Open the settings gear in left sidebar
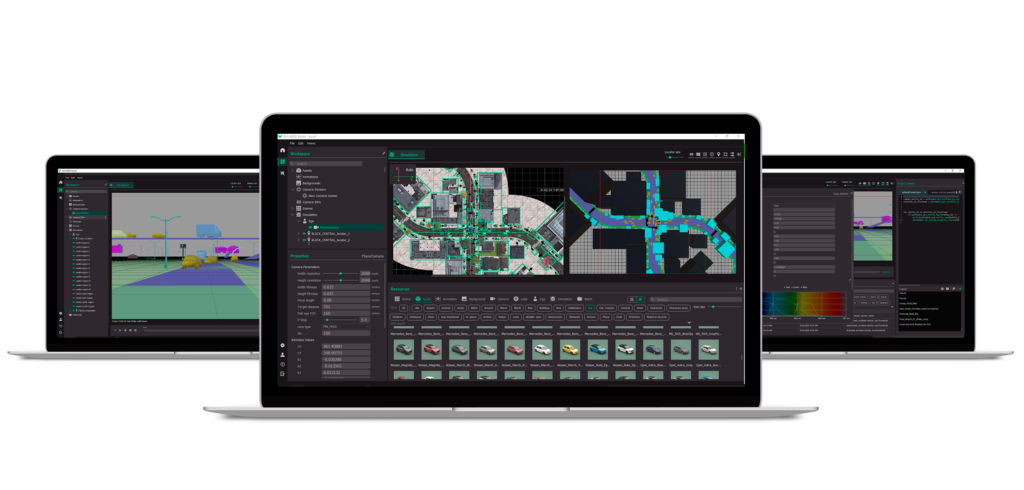The image size is (1024, 490). (x=282, y=345)
